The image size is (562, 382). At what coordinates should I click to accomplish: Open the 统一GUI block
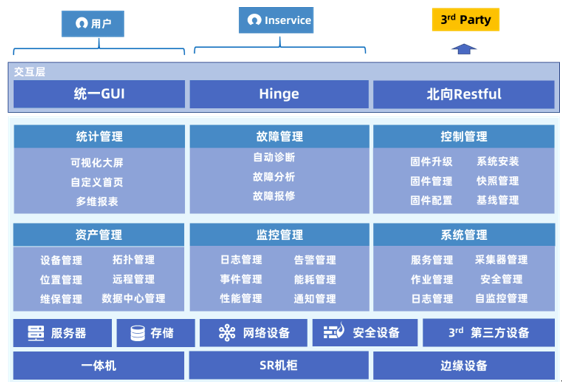[x=99, y=94]
